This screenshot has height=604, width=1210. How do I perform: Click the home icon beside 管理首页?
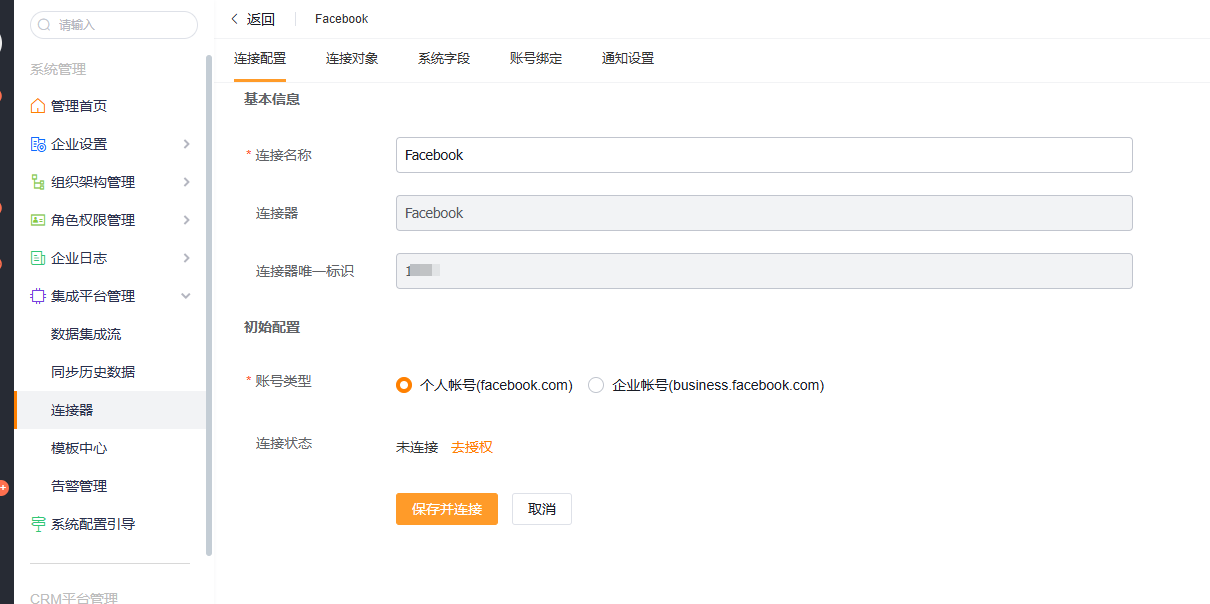(x=38, y=106)
